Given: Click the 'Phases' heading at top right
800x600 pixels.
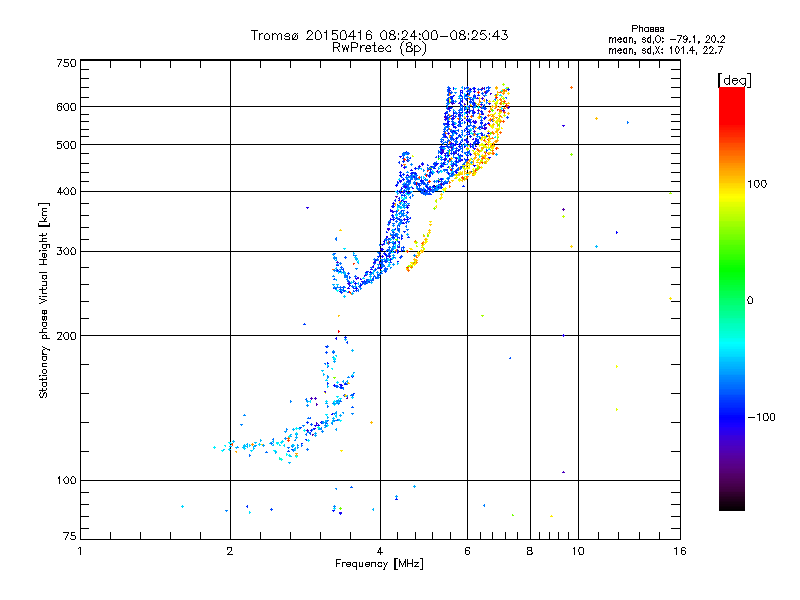Looking at the screenshot, I should coord(647,29).
